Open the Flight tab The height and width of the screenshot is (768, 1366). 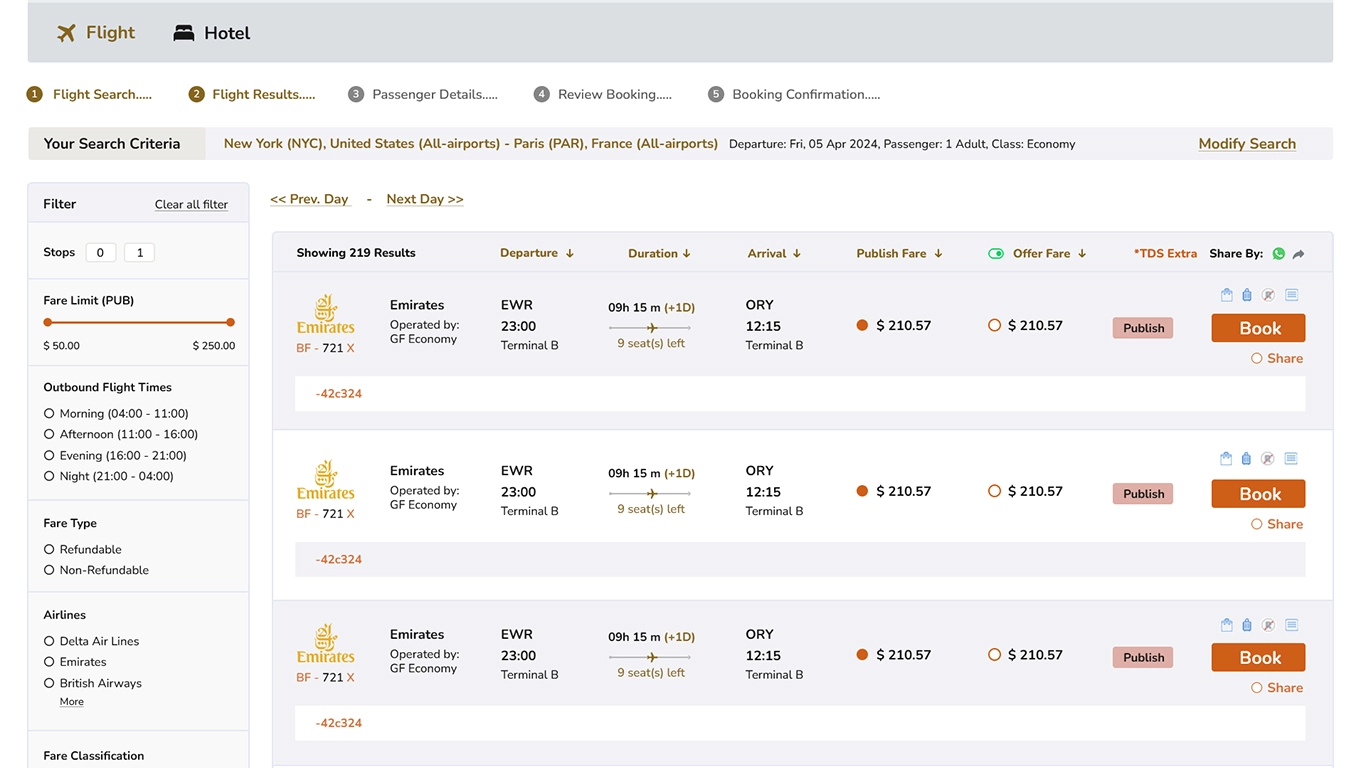click(96, 33)
